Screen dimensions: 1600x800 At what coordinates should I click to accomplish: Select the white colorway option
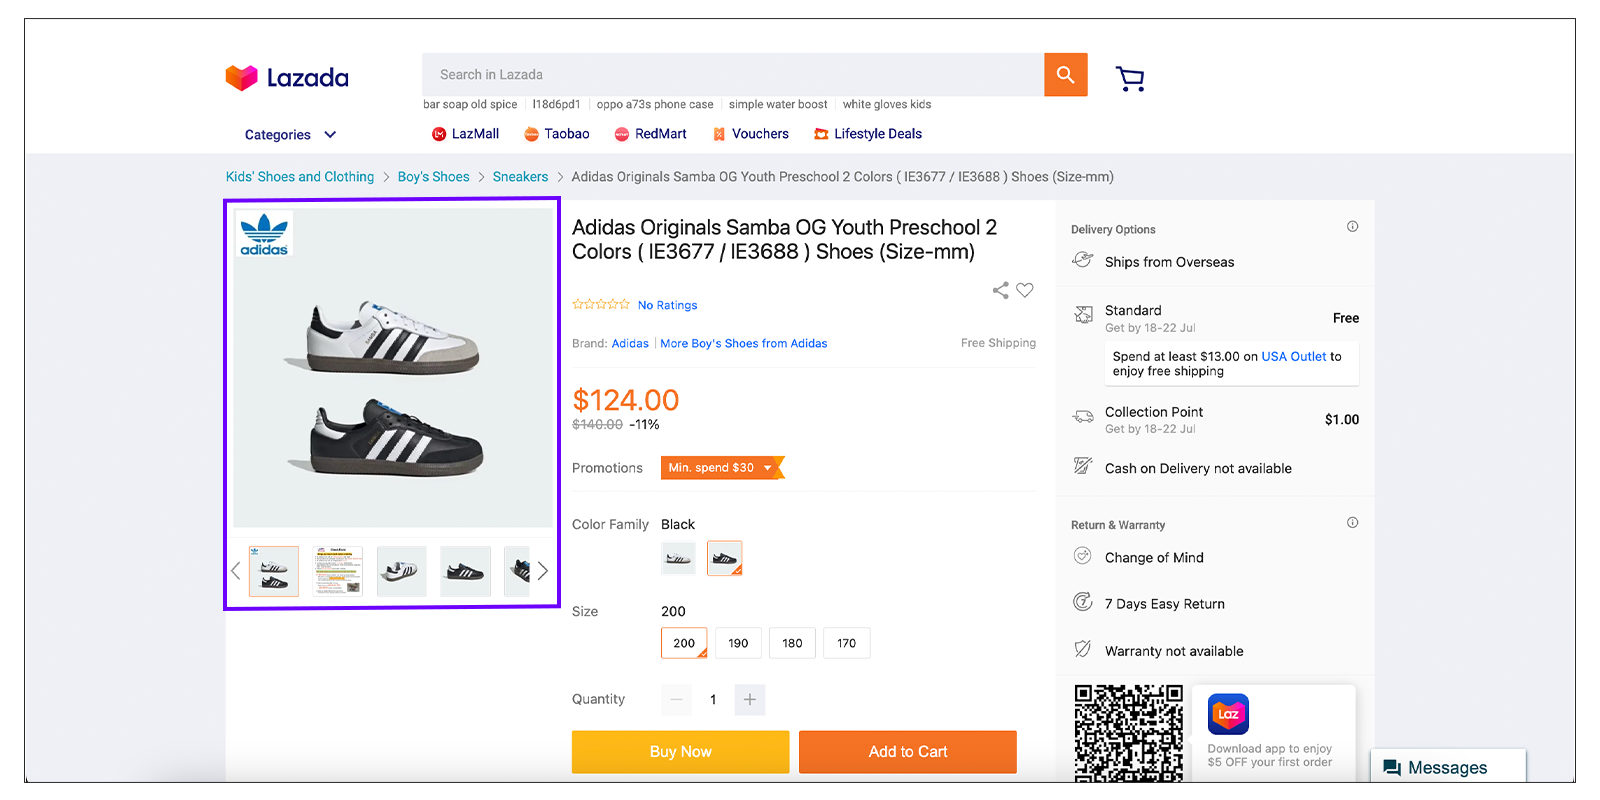(678, 558)
